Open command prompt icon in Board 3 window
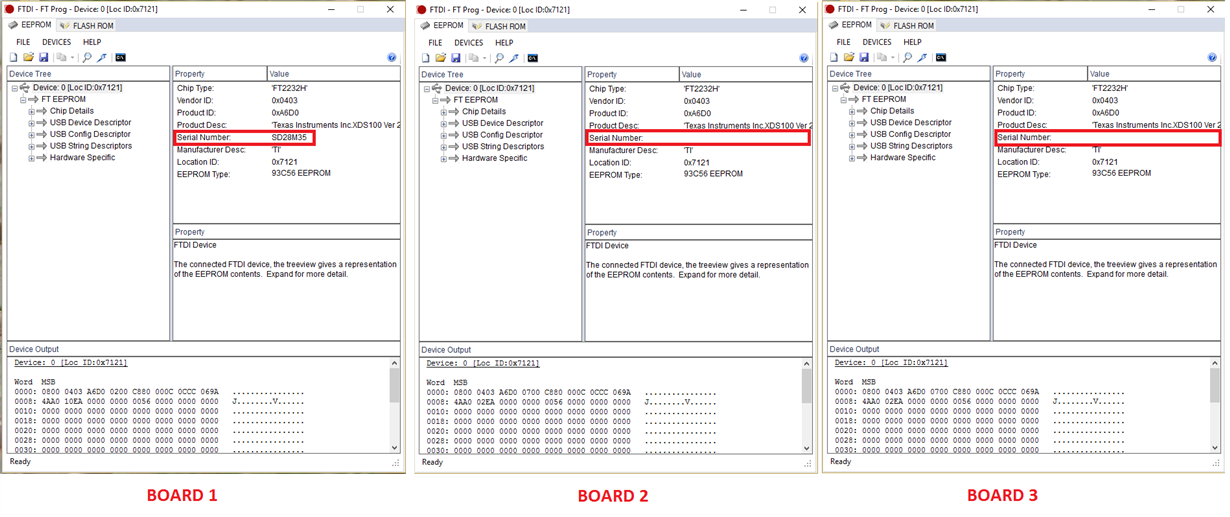The width and height of the screenshot is (1230, 517). (941, 57)
